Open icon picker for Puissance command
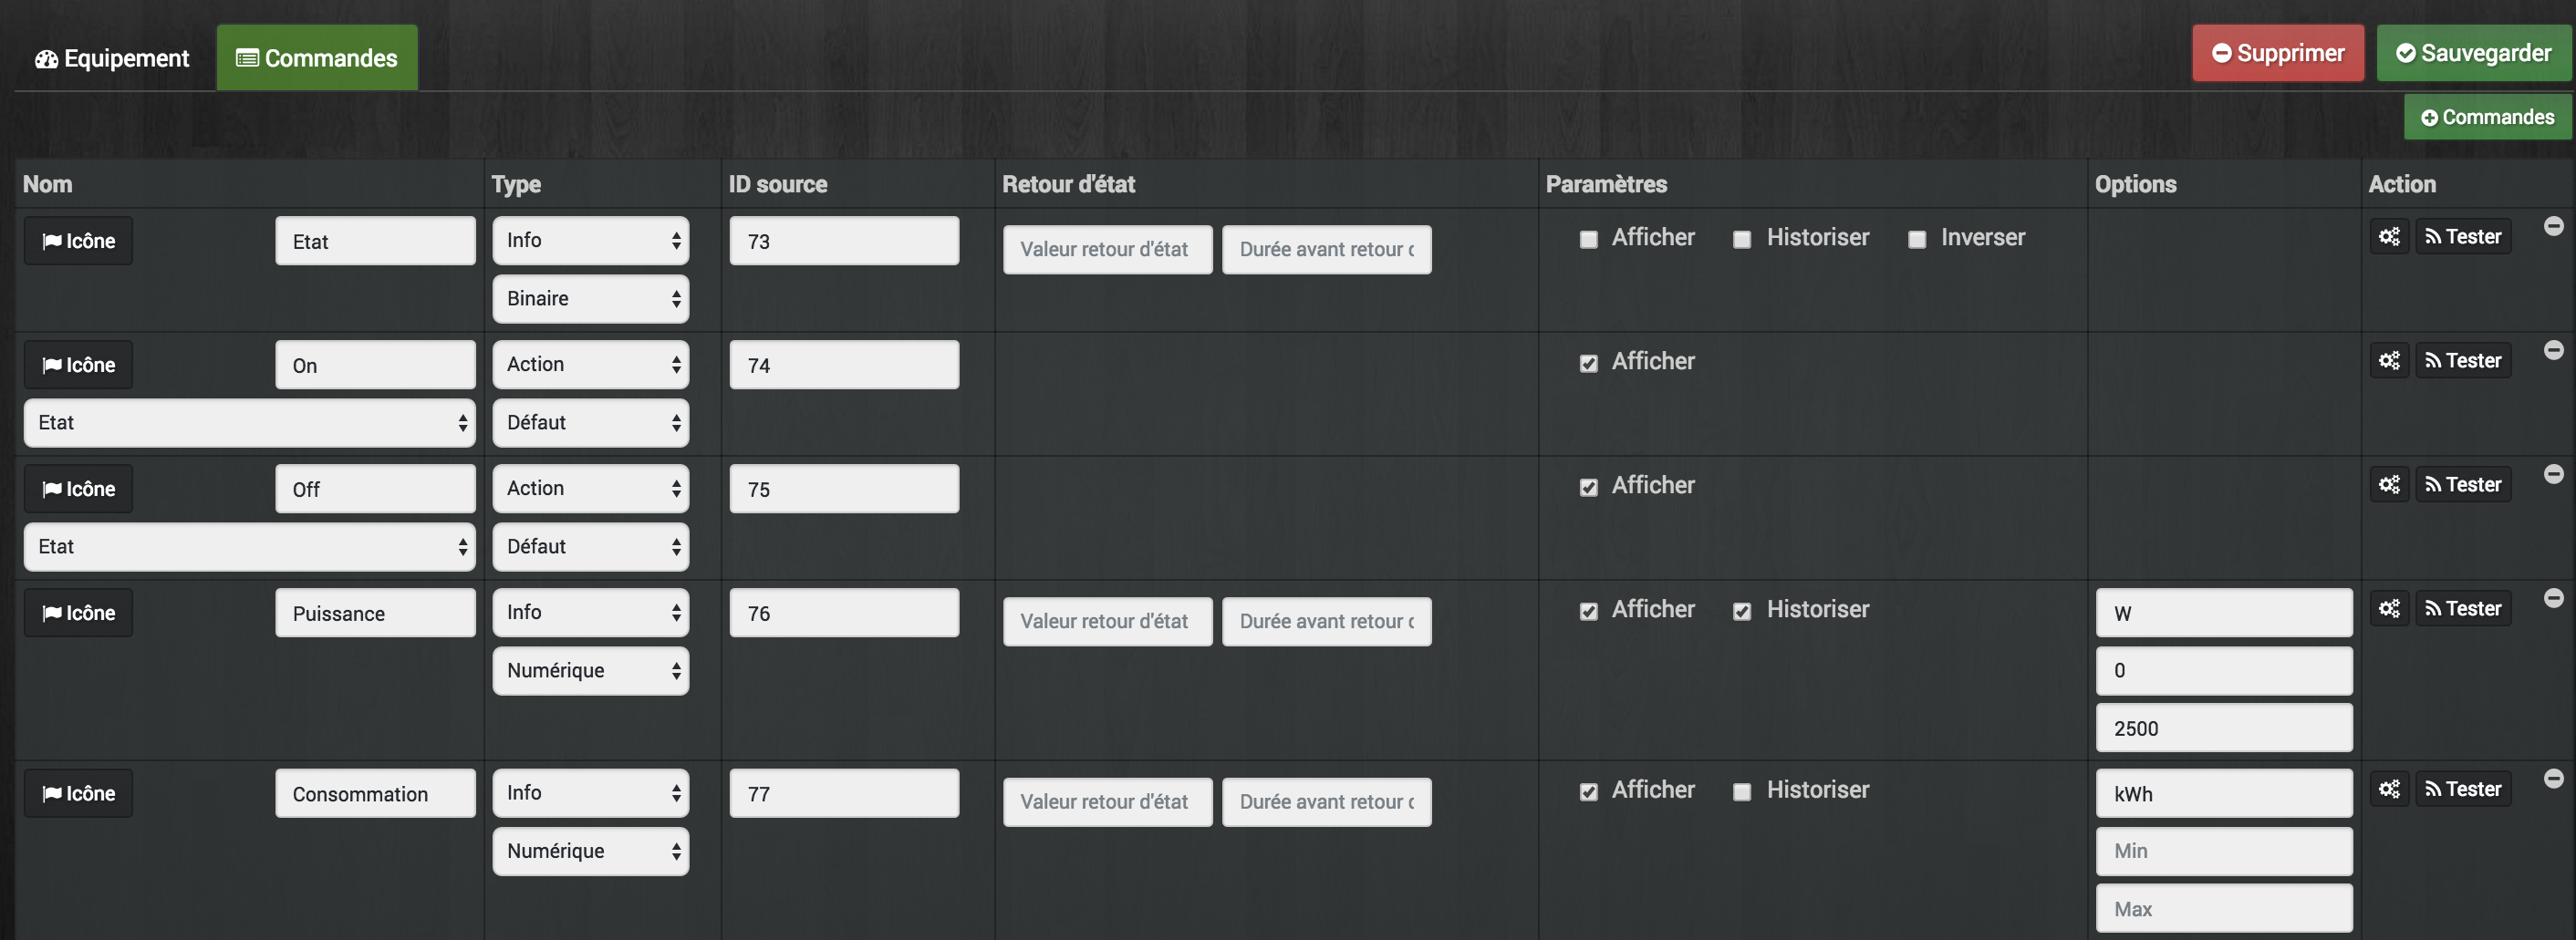The image size is (2576, 940). pyautogui.click(x=79, y=613)
